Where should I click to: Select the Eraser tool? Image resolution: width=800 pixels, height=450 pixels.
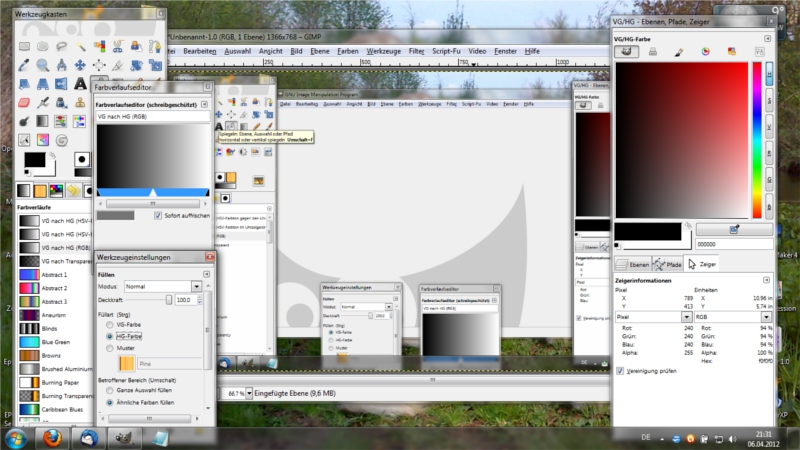(24, 103)
